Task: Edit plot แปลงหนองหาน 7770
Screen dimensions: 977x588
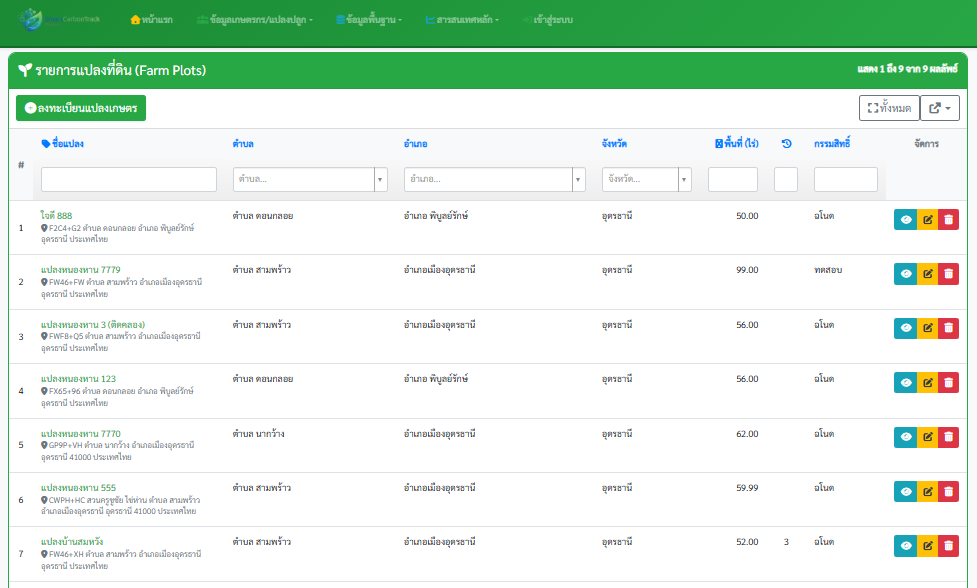Action: click(x=928, y=437)
